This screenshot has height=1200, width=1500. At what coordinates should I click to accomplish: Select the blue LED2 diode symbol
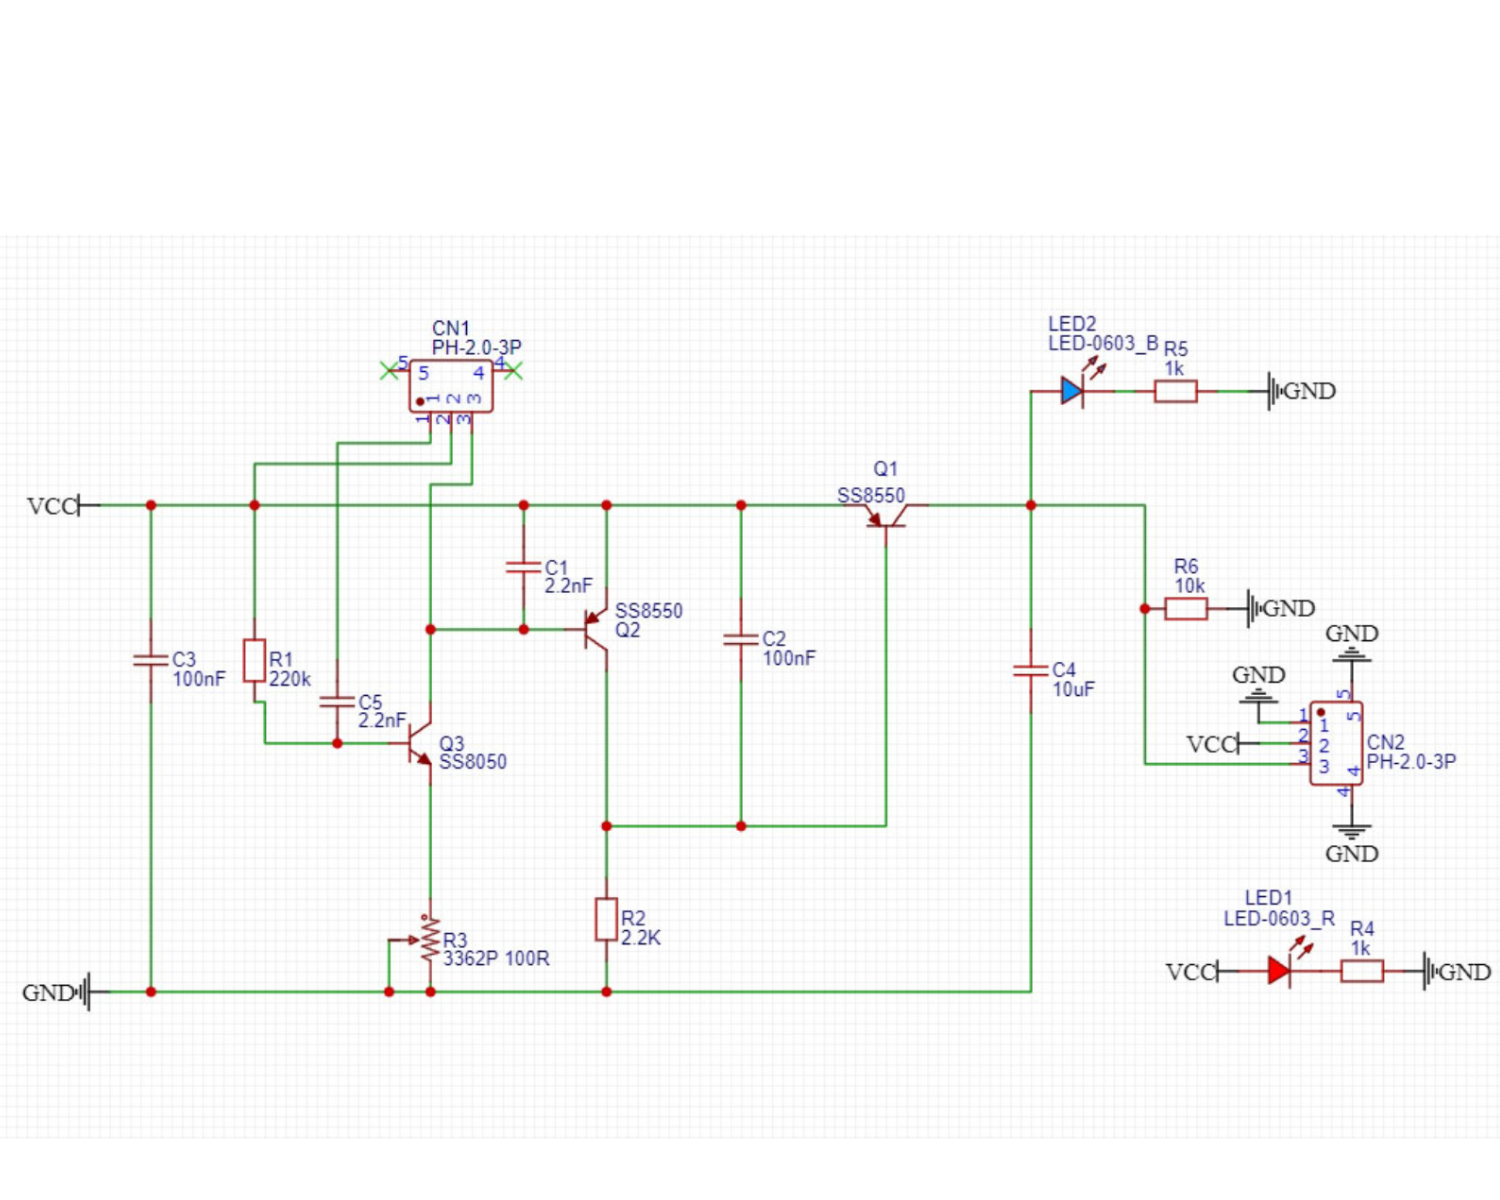click(1072, 391)
